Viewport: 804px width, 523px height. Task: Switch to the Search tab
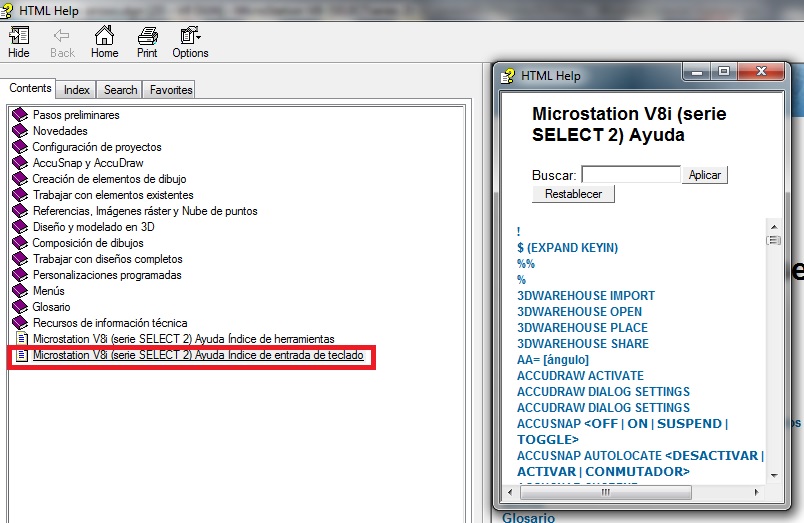120,90
